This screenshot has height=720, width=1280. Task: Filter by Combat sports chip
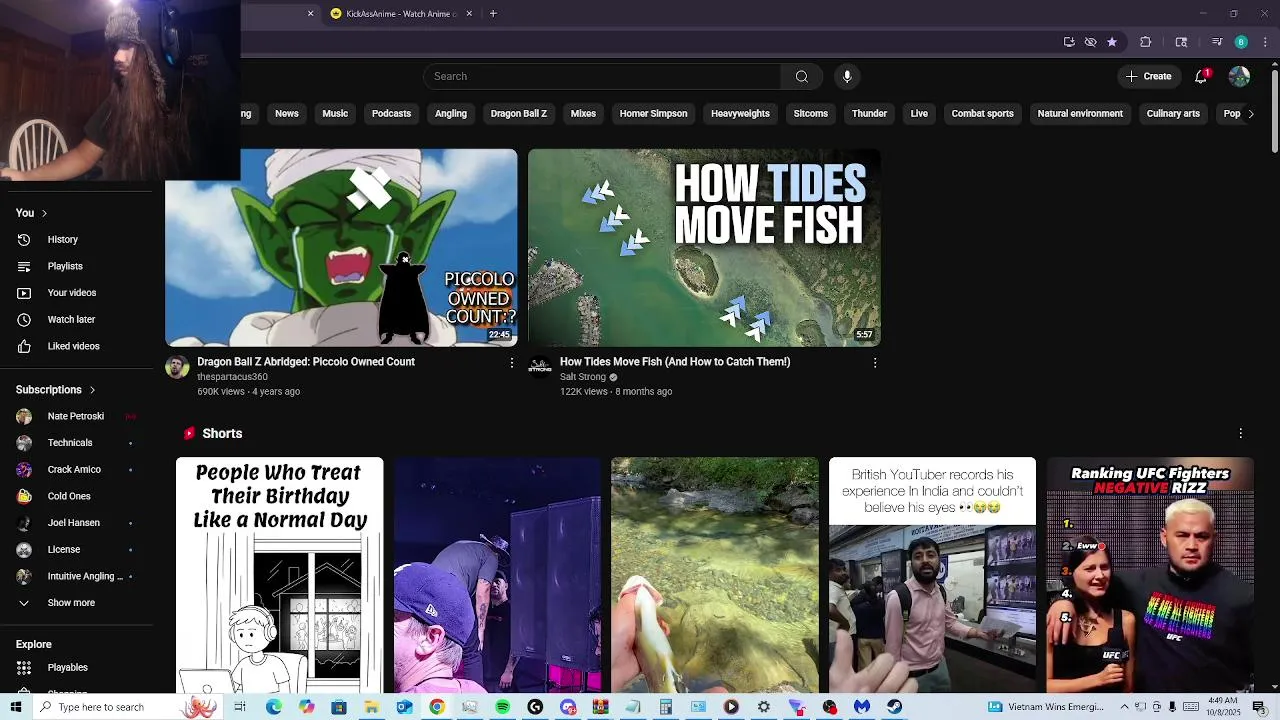982,114
